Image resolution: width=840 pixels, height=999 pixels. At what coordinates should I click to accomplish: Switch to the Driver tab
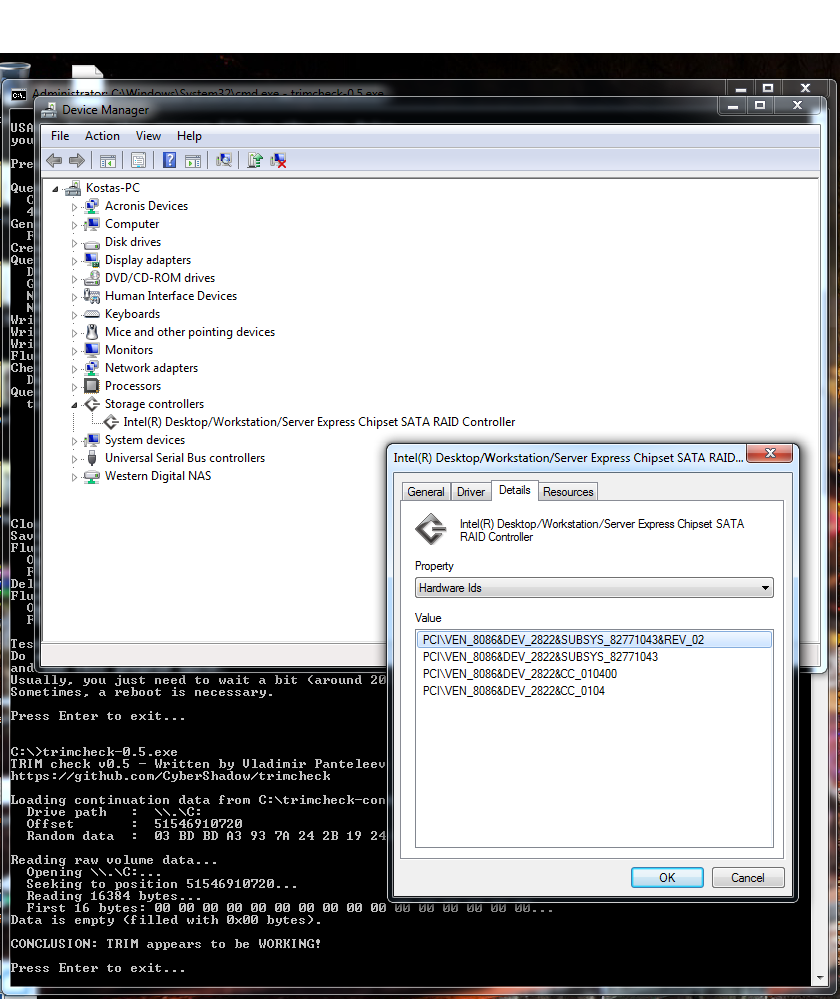[470, 492]
